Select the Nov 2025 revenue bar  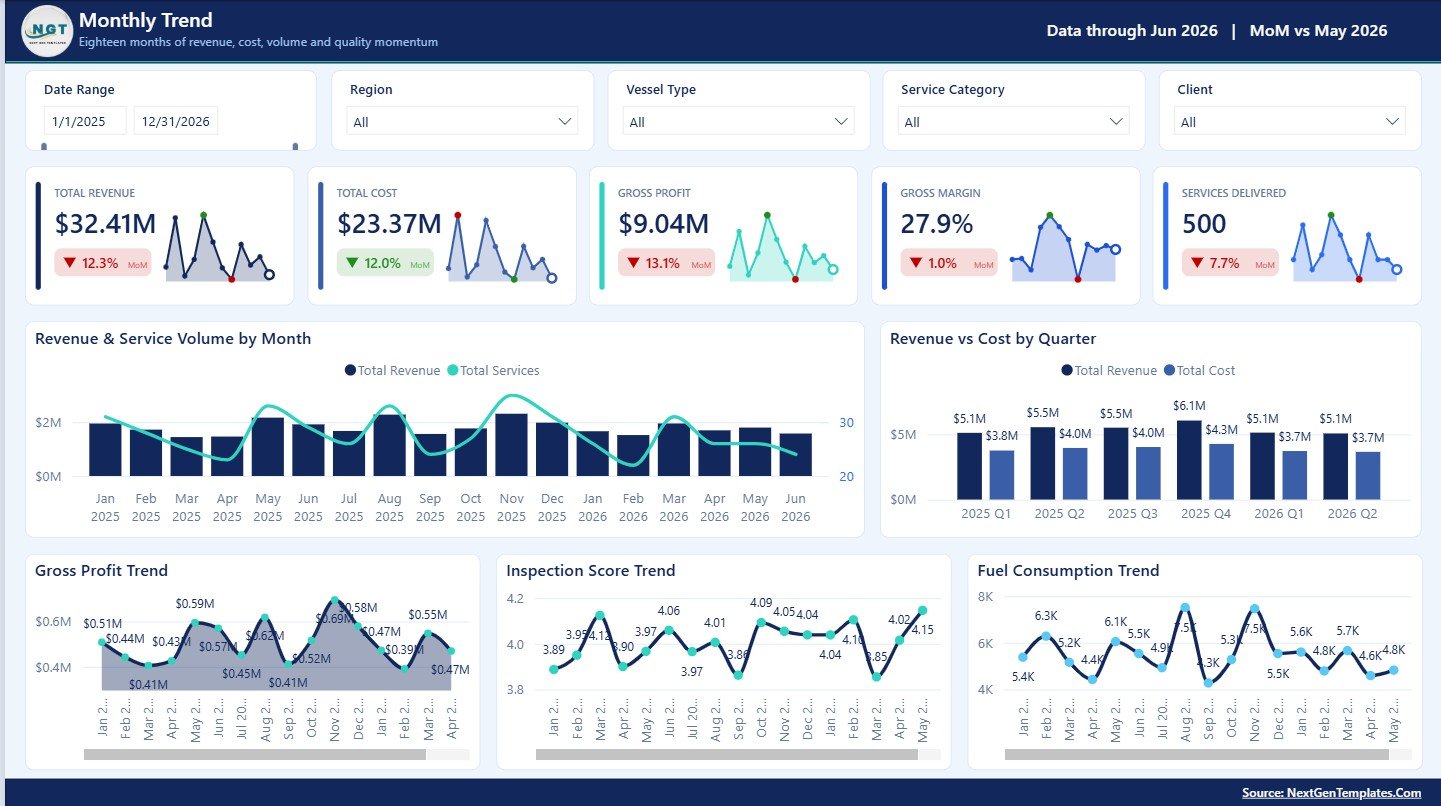tap(511, 445)
